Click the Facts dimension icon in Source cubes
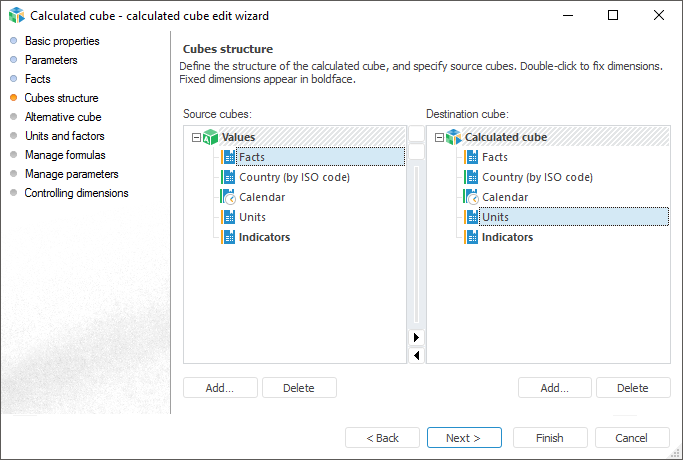Viewport: 683px width, 460px height. click(228, 157)
